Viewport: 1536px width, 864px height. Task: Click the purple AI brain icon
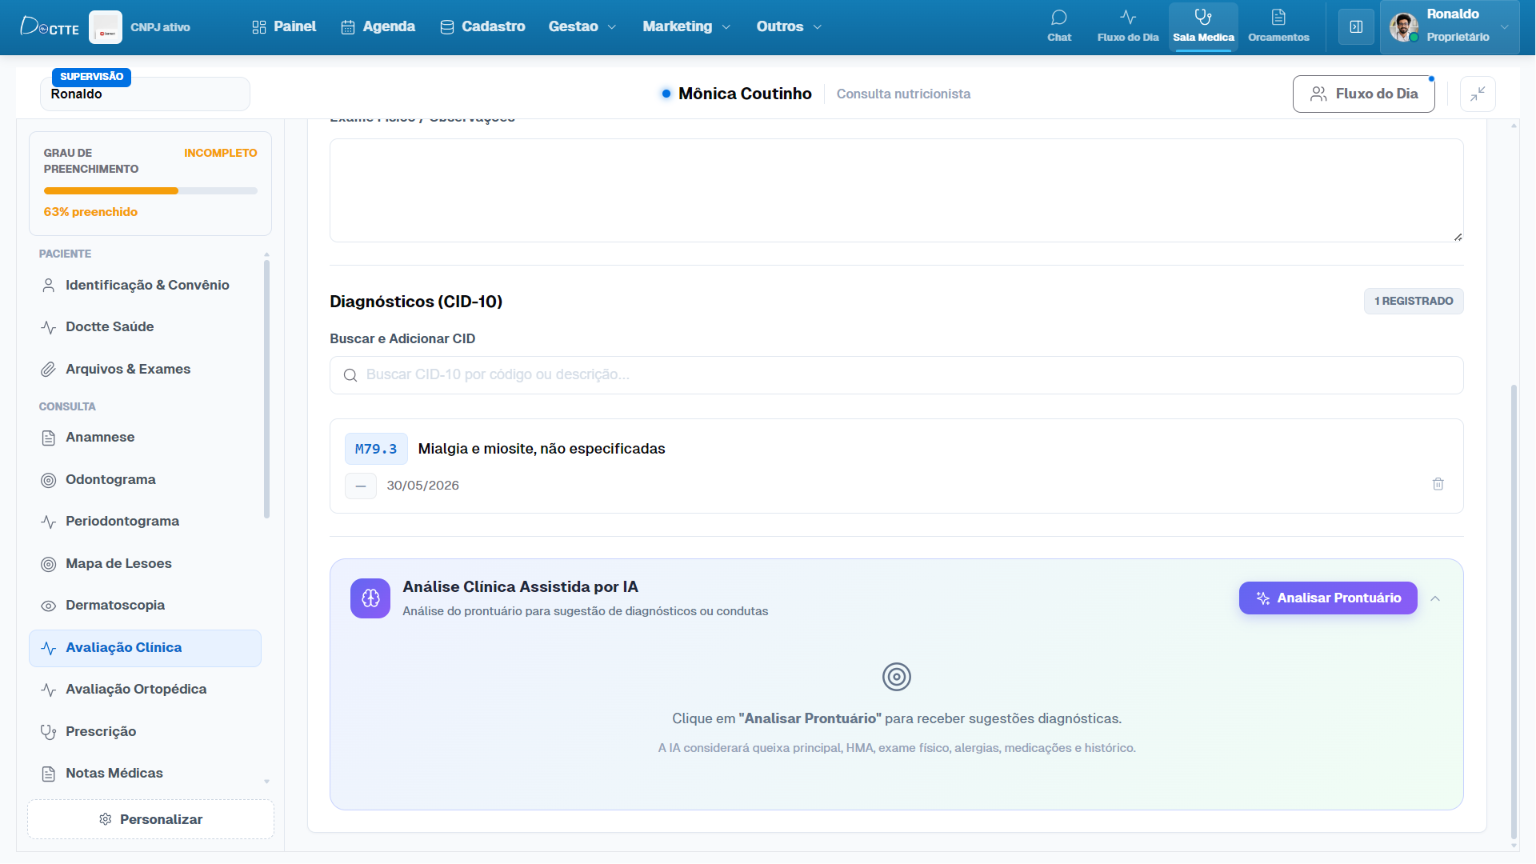point(370,598)
